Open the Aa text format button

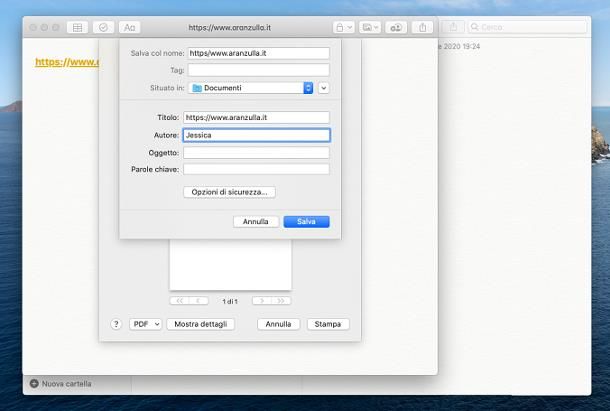[130, 27]
